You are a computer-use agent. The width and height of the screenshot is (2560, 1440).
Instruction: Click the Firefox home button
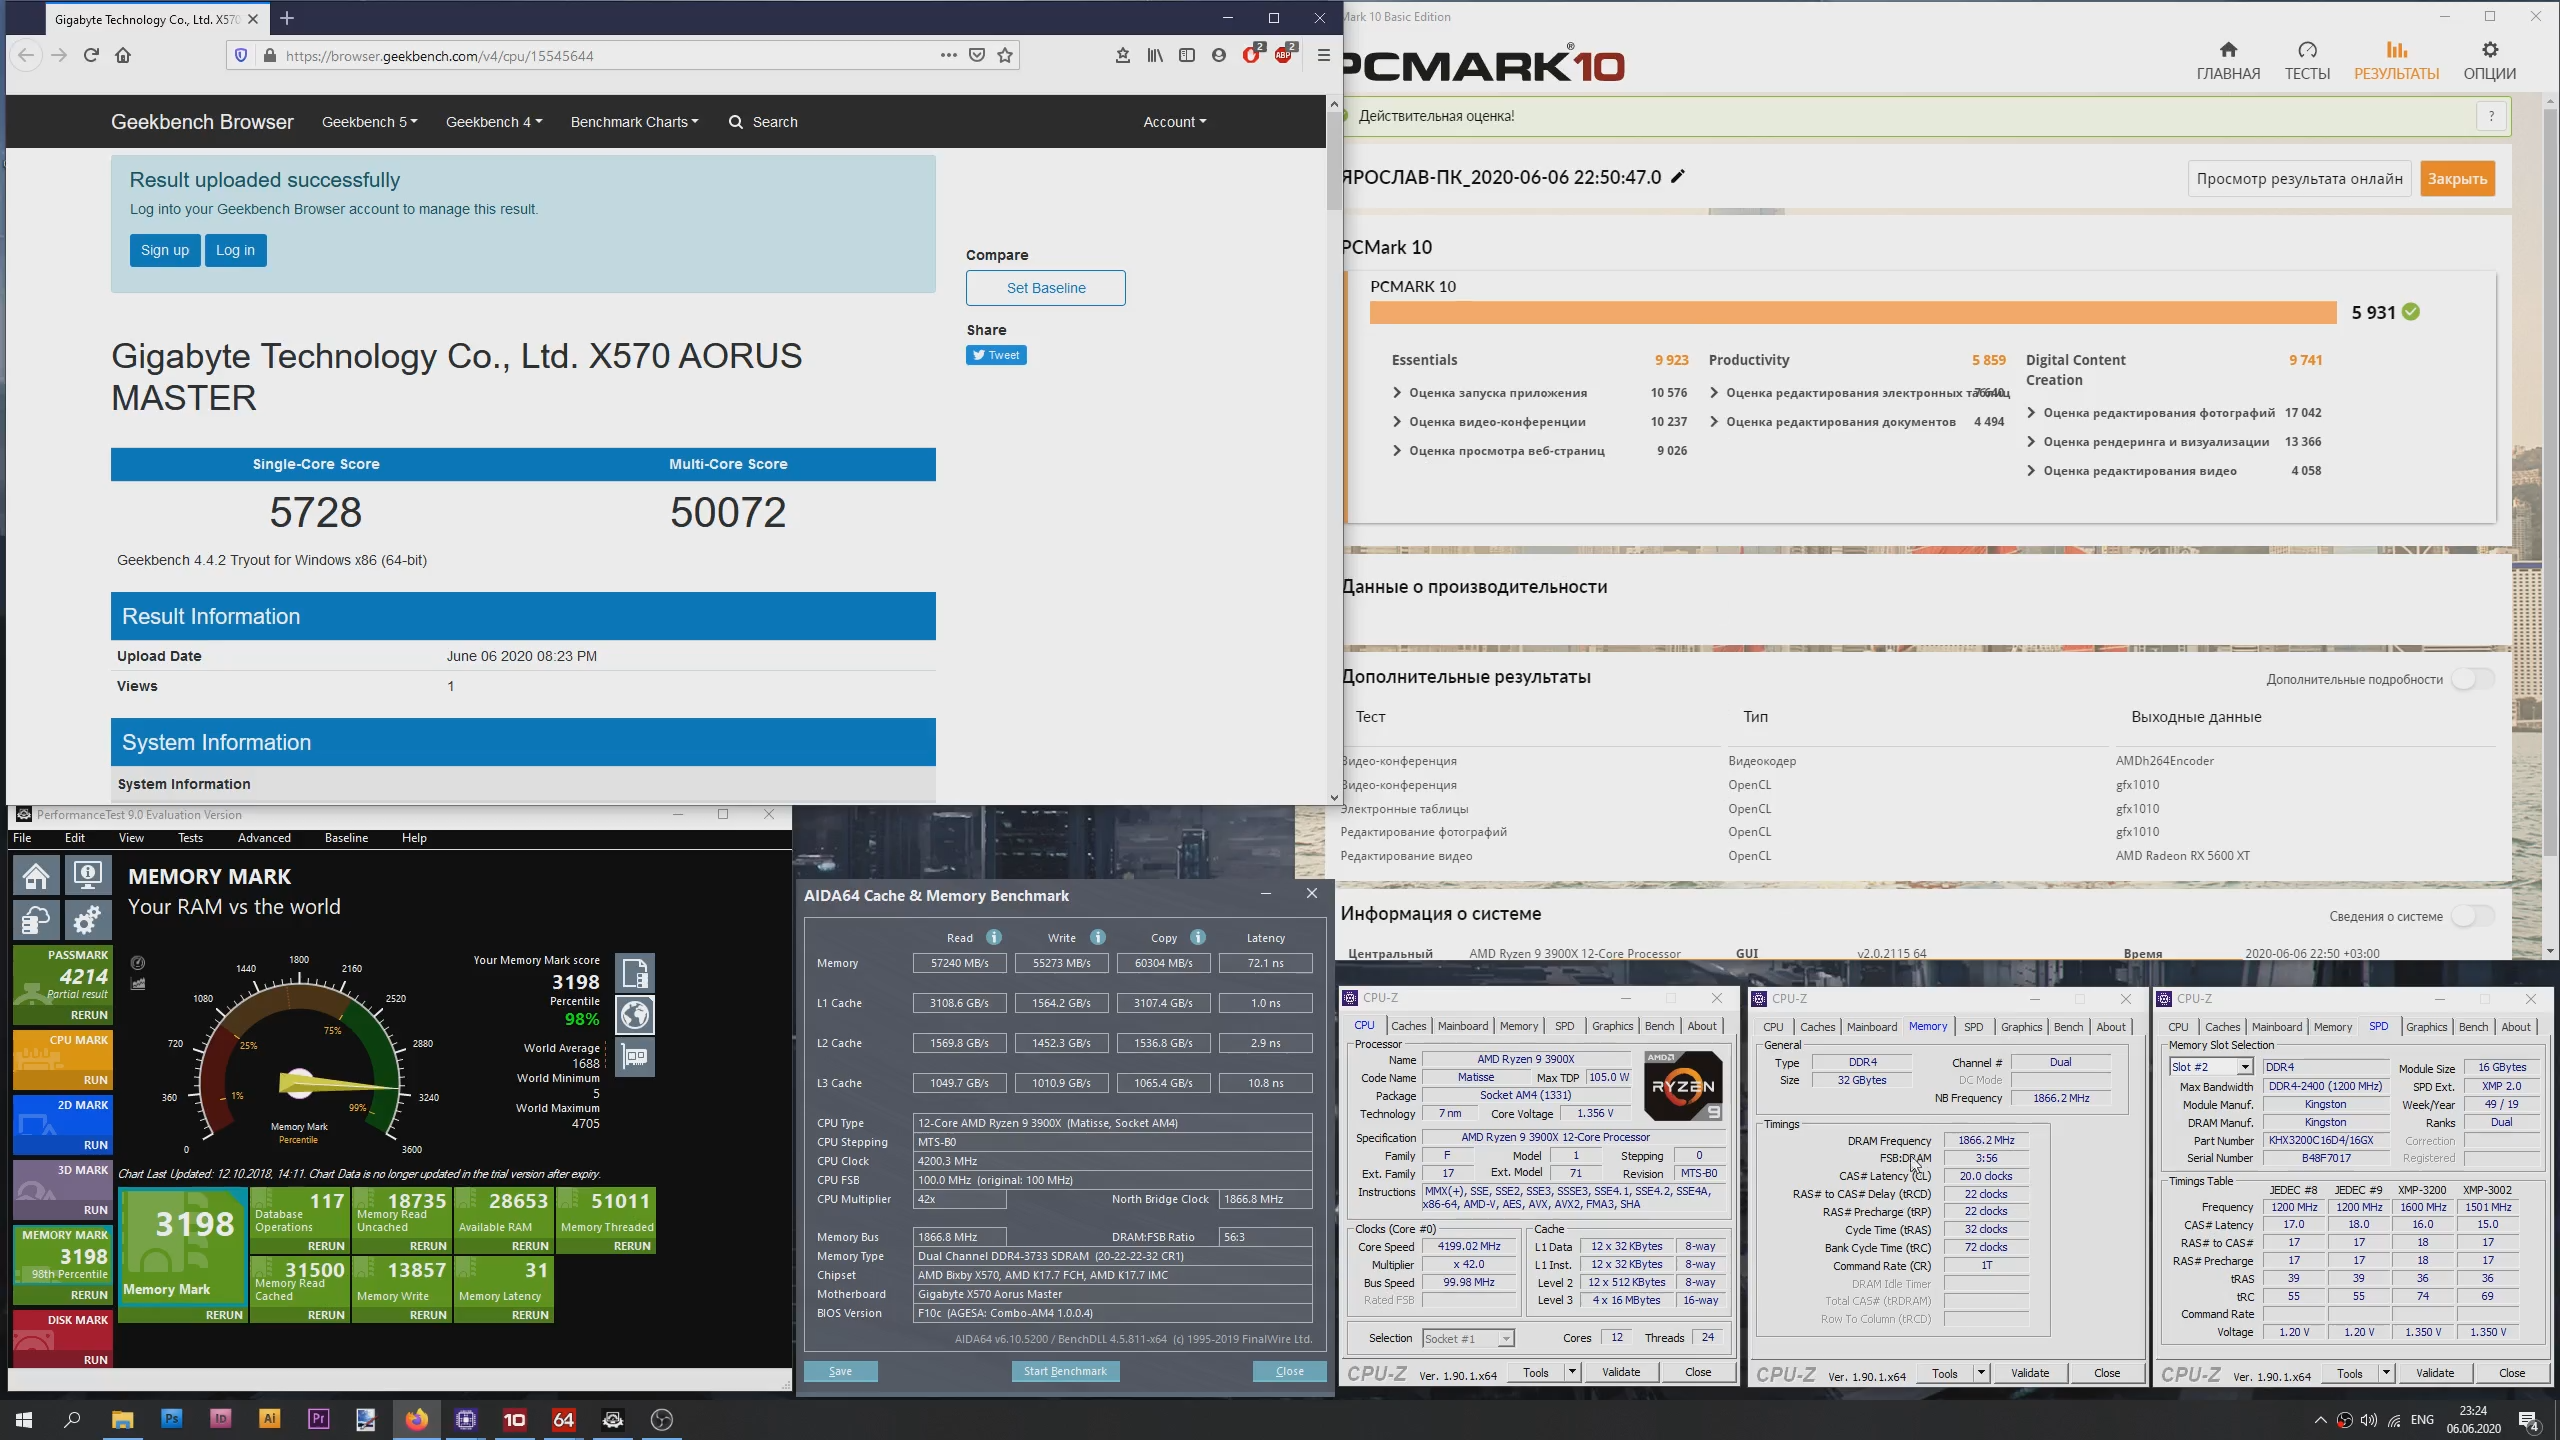pyautogui.click(x=123, y=55)
